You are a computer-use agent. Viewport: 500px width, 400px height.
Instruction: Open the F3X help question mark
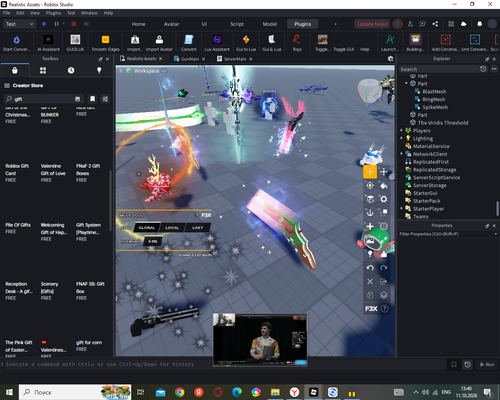[385, 309]
